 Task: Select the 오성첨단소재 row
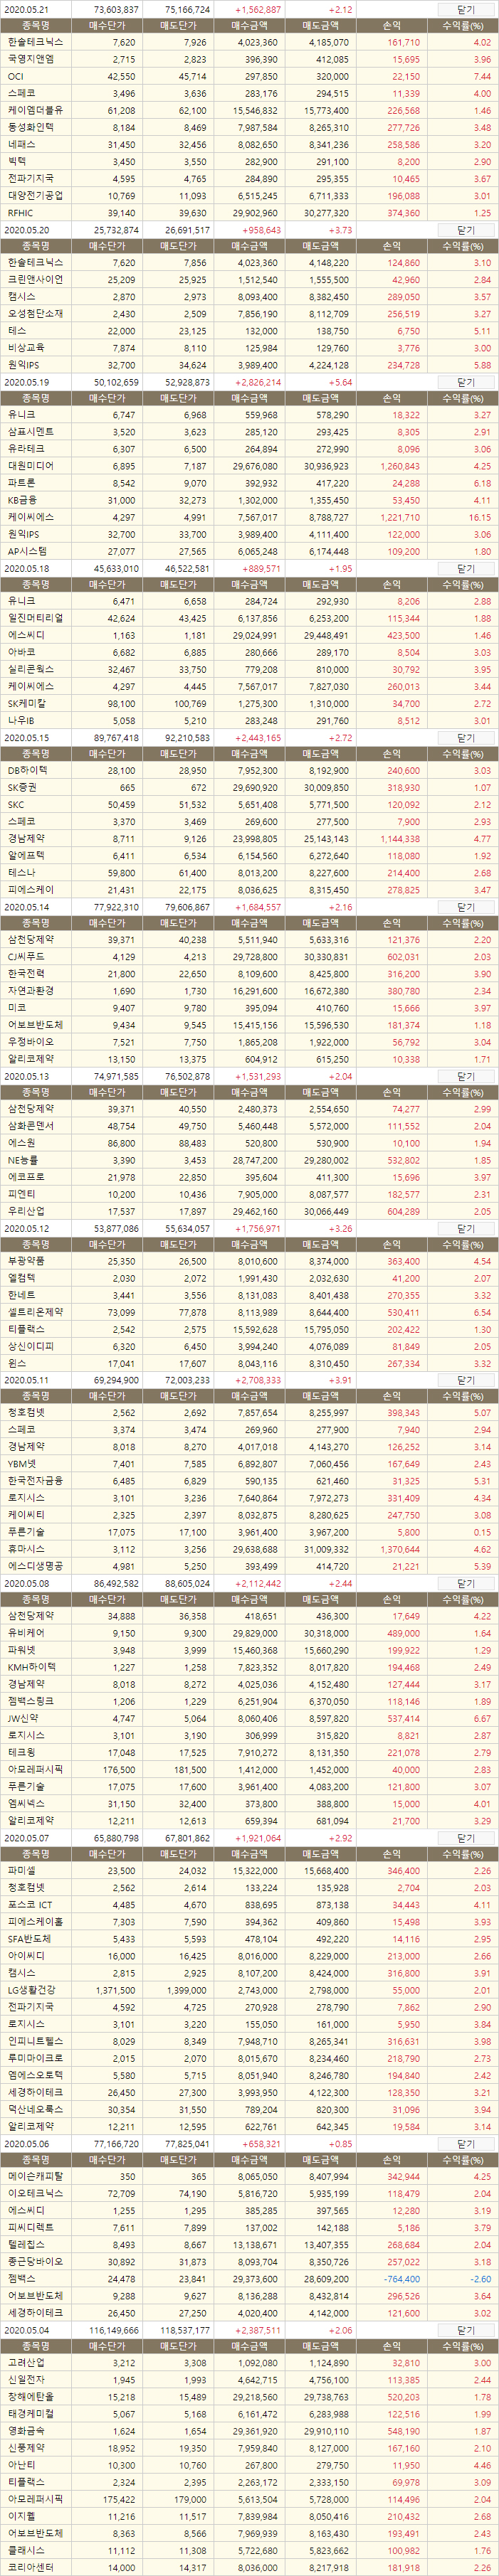tap(249, 313)
